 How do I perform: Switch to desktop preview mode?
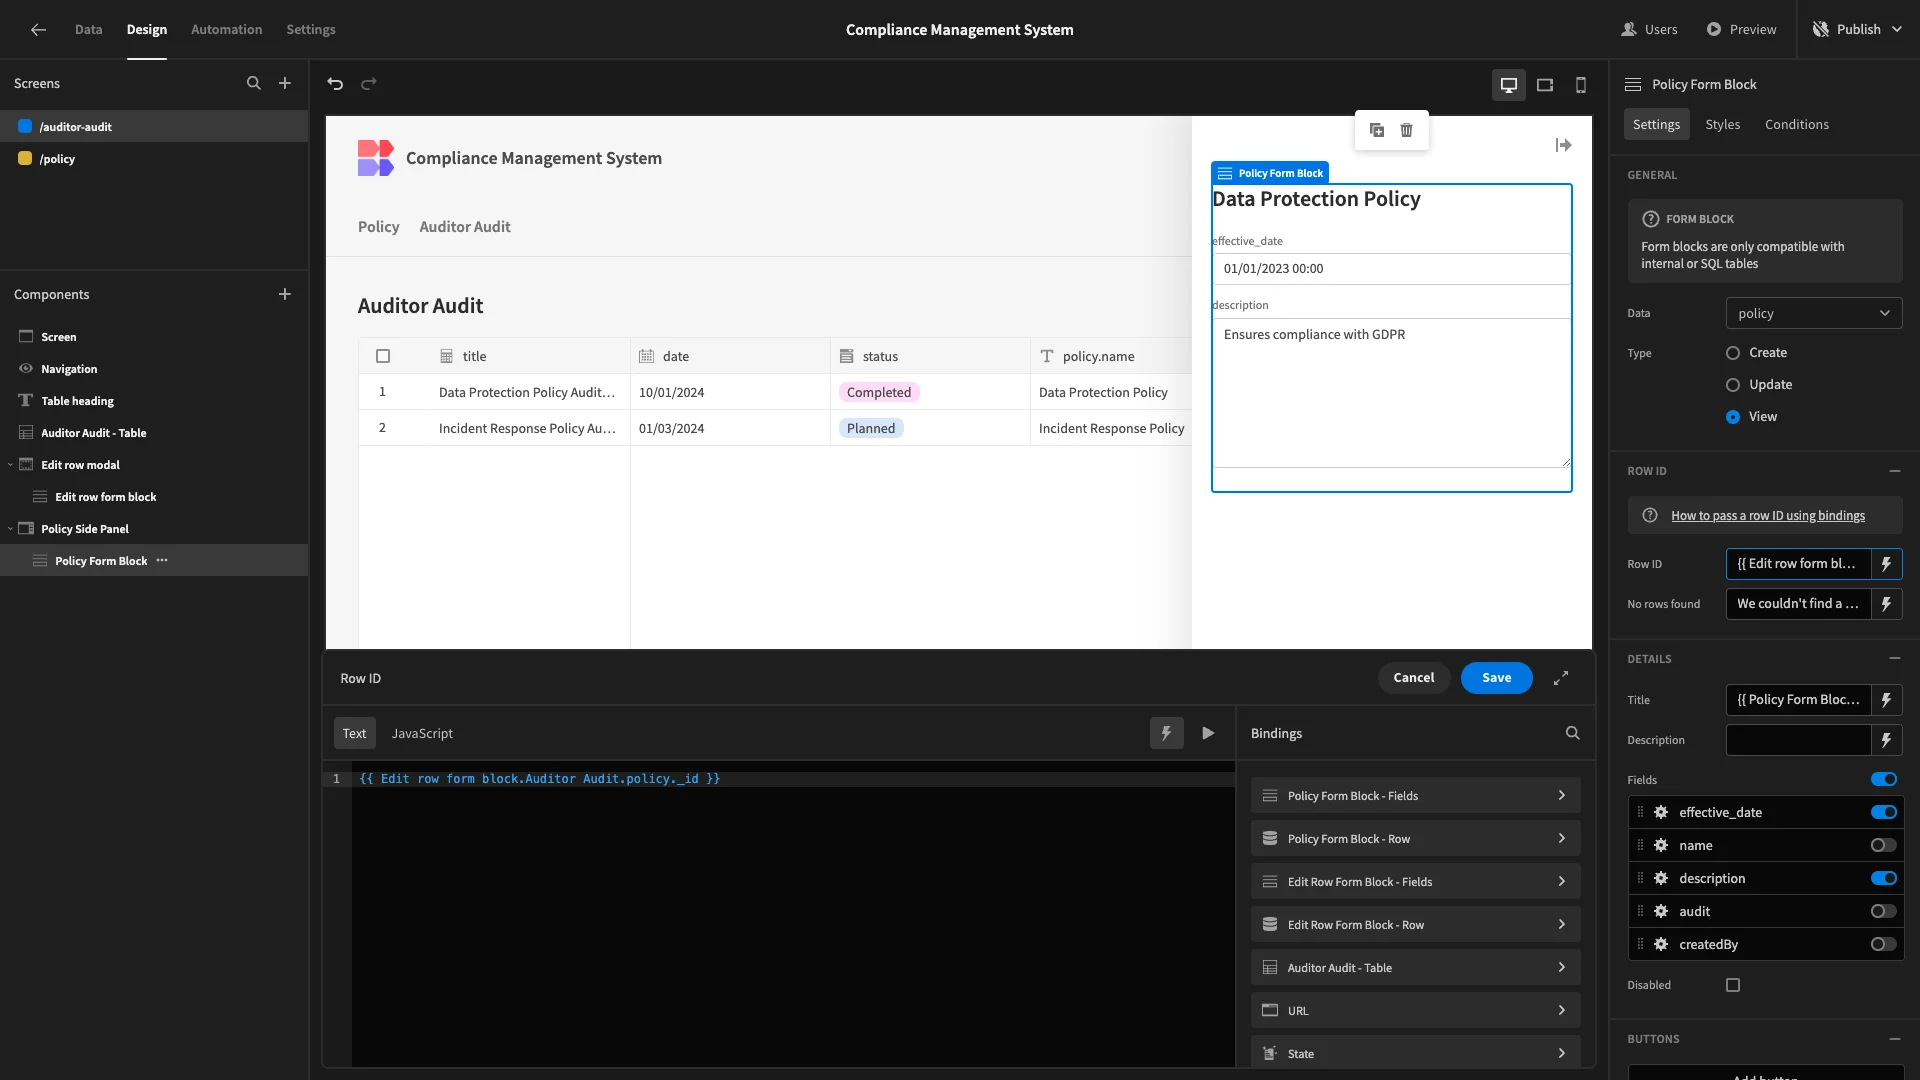[x=1509, y=85]
